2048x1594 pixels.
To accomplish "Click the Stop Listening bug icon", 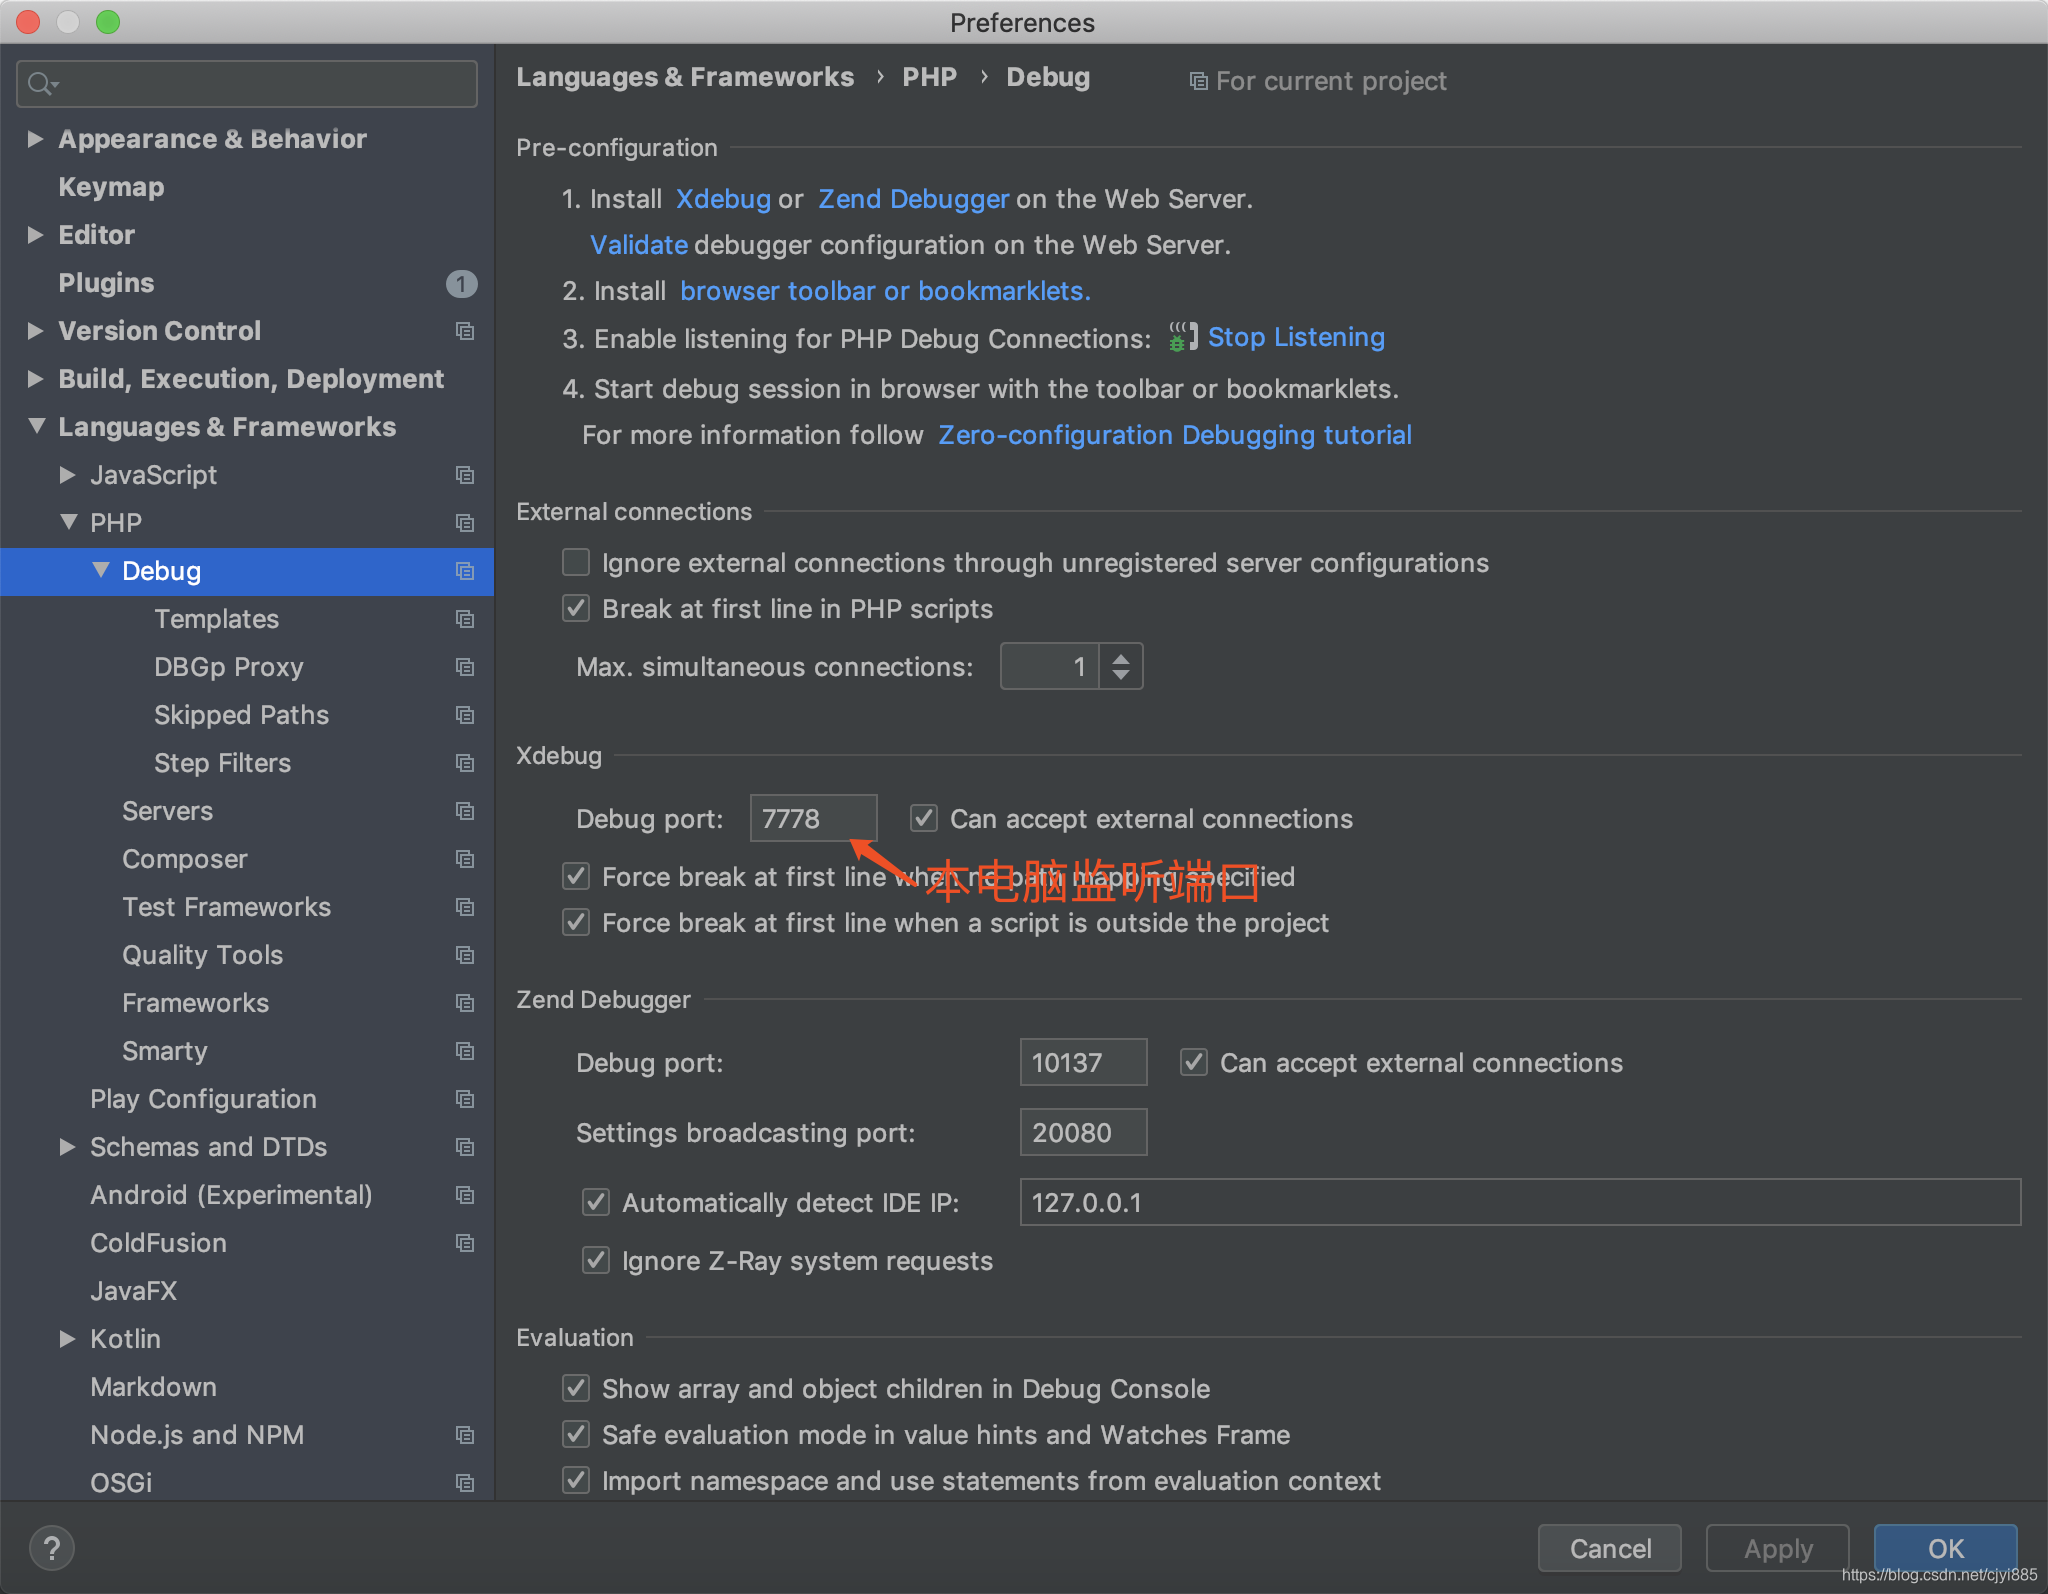I will (1181, 337).
